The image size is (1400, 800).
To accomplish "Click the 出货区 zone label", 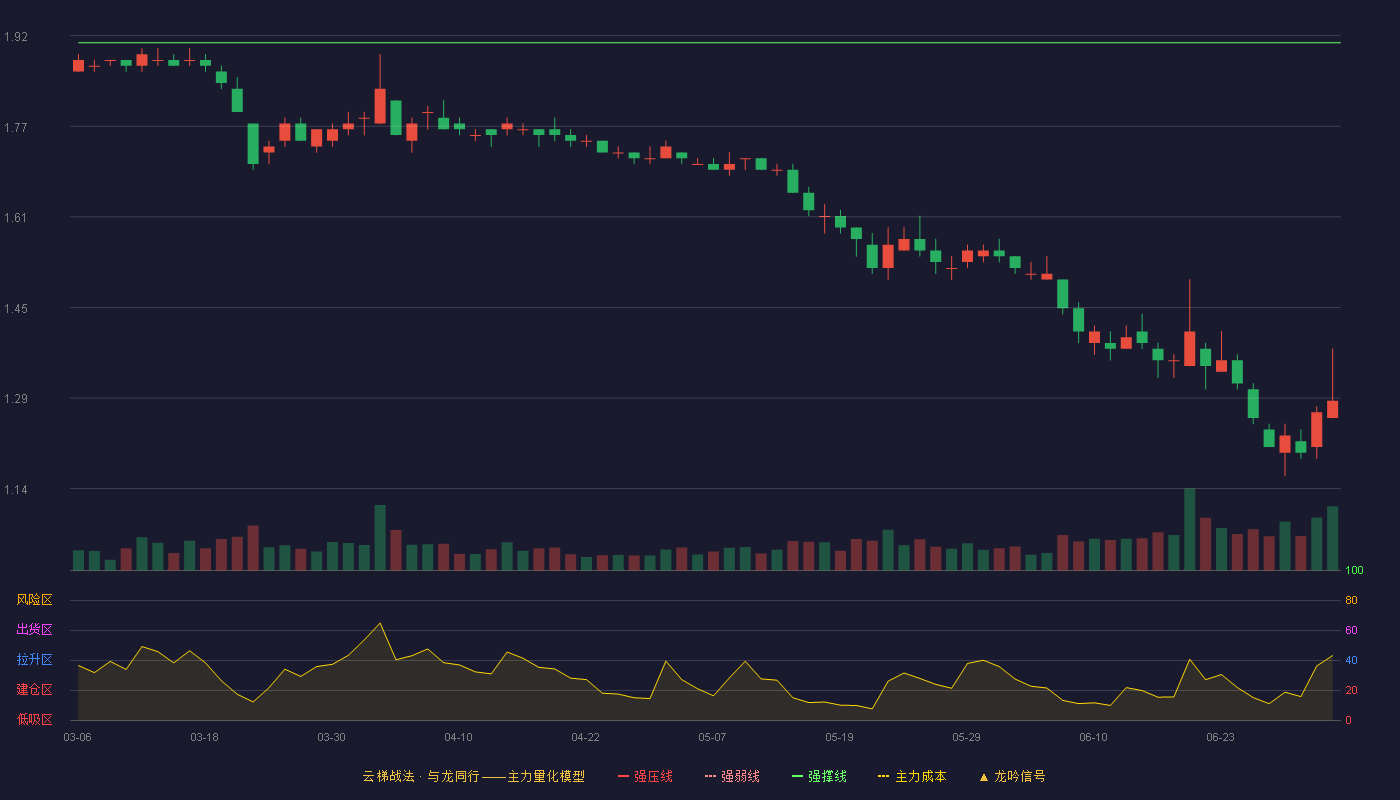I will pos(34,630).
